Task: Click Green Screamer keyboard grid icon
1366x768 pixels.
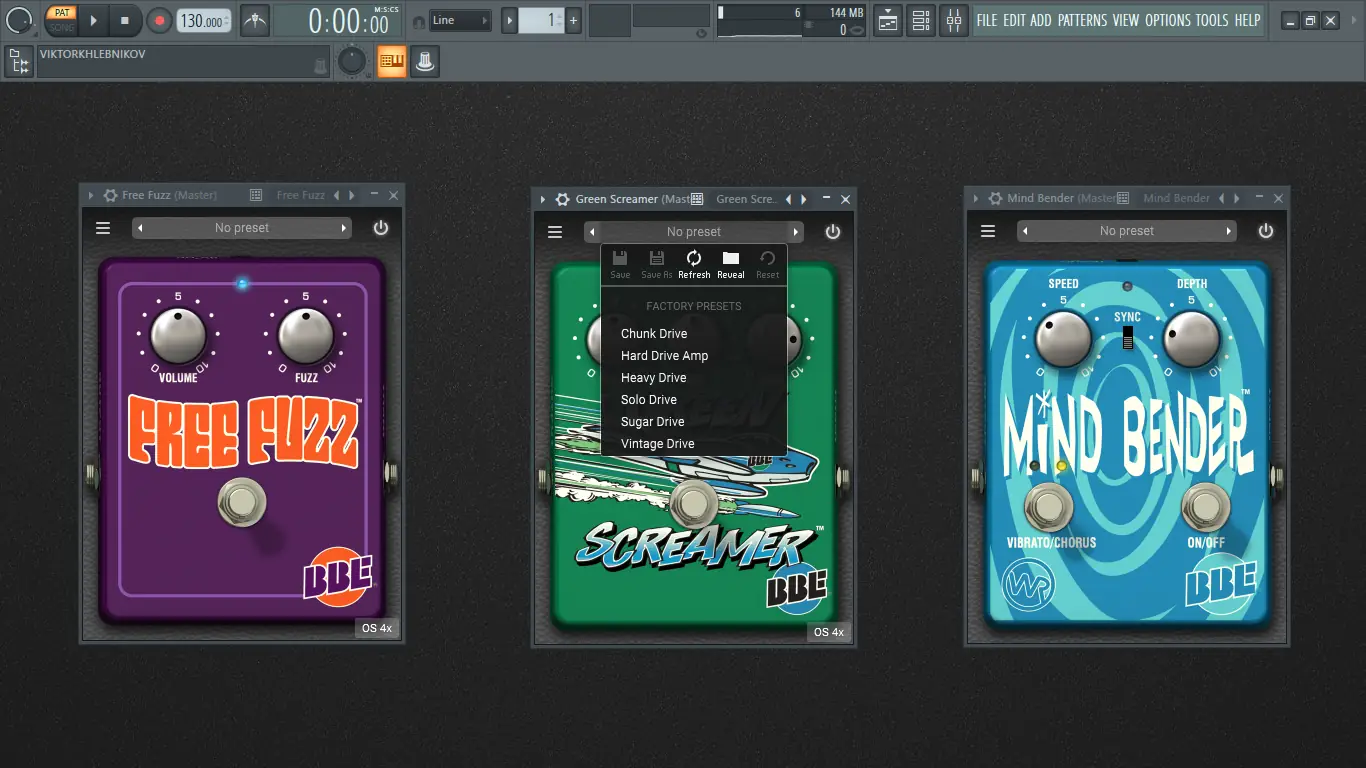Action: [x=697, y=199]
